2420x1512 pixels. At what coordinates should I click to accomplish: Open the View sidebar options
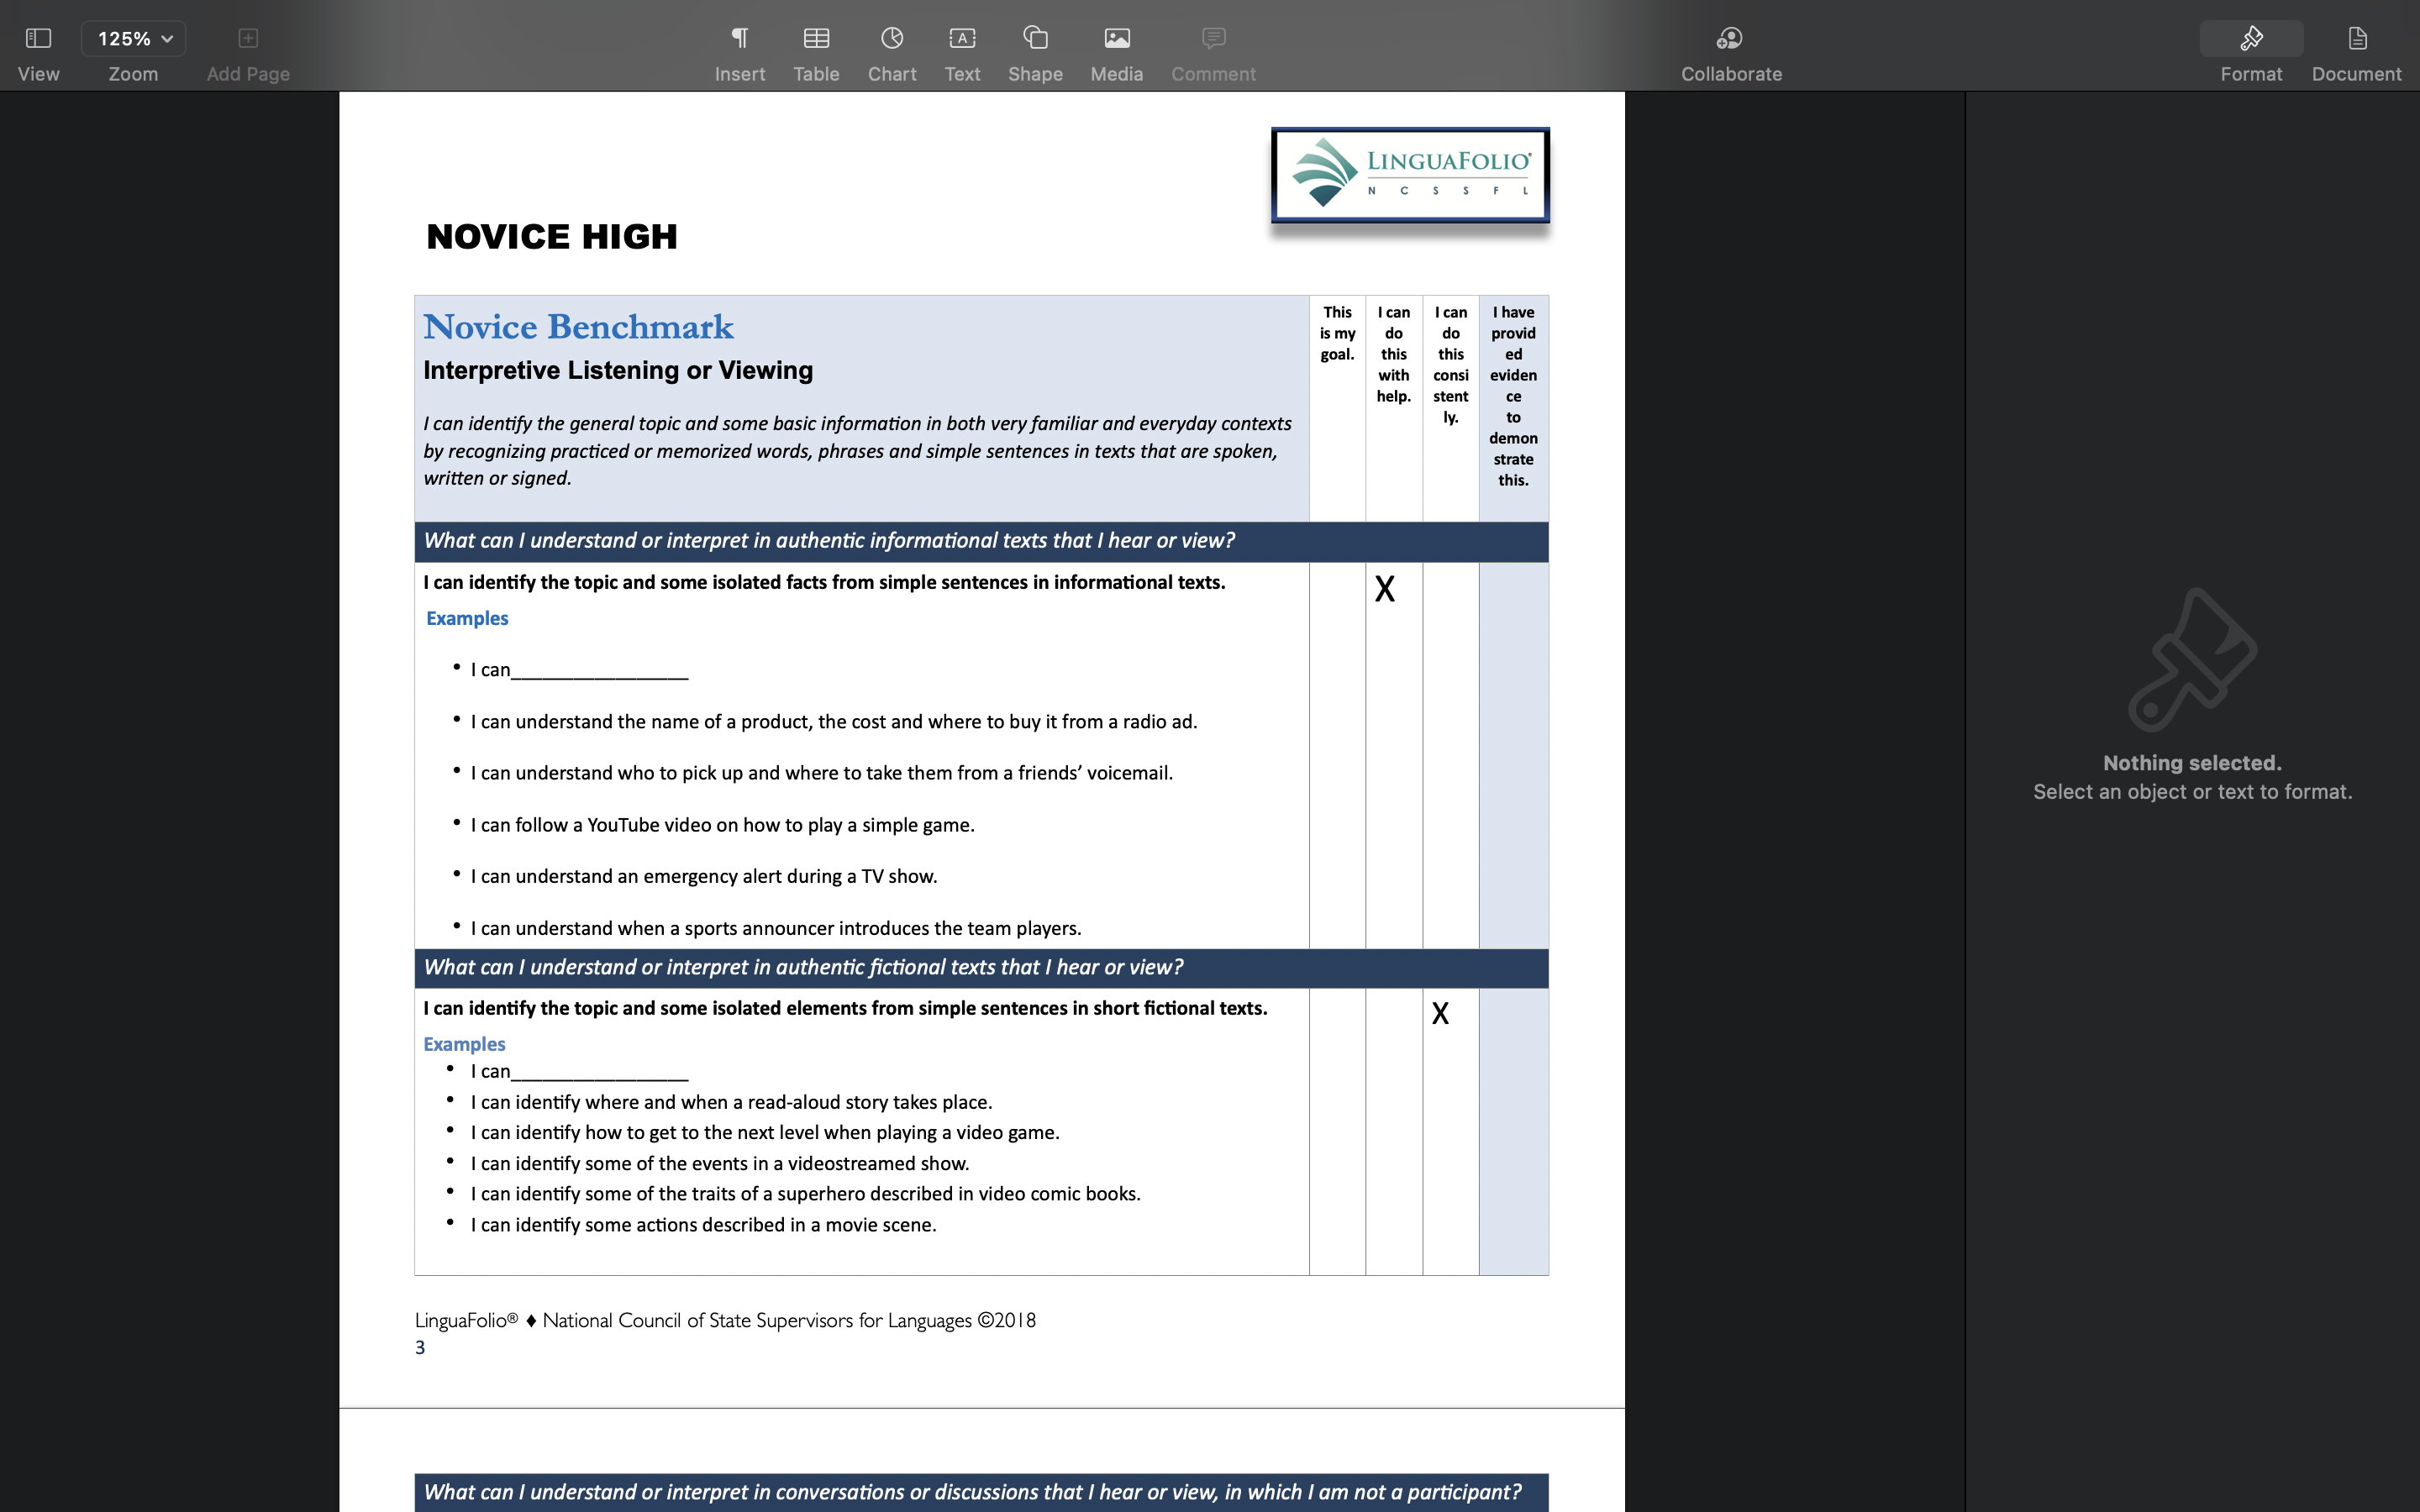[x=38, y=39]
